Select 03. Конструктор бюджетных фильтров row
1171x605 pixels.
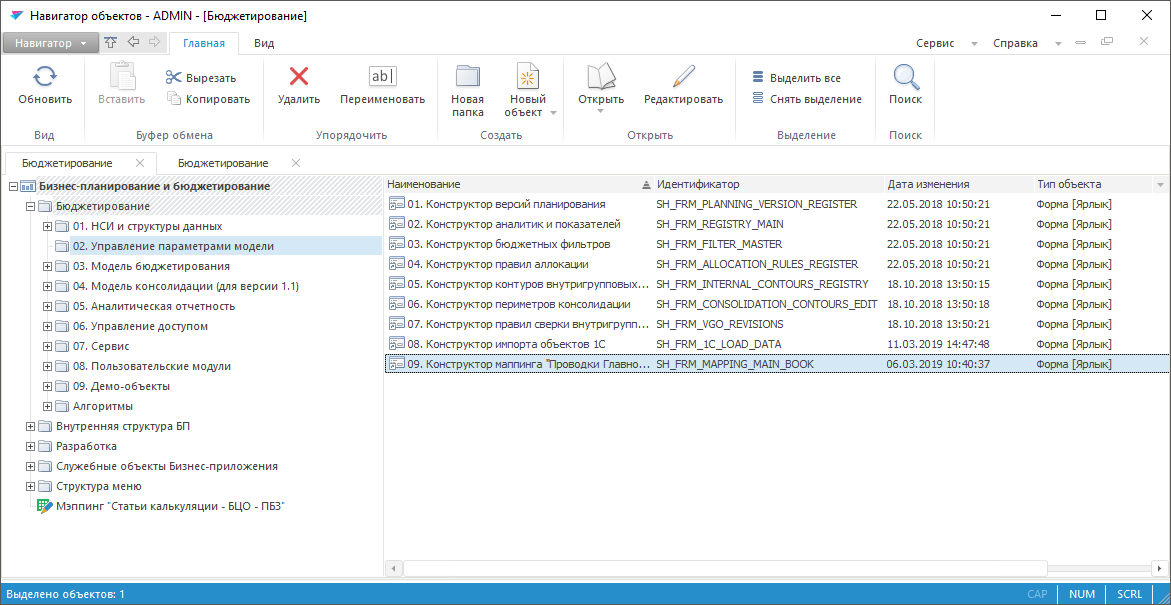[x=777, y=244]
